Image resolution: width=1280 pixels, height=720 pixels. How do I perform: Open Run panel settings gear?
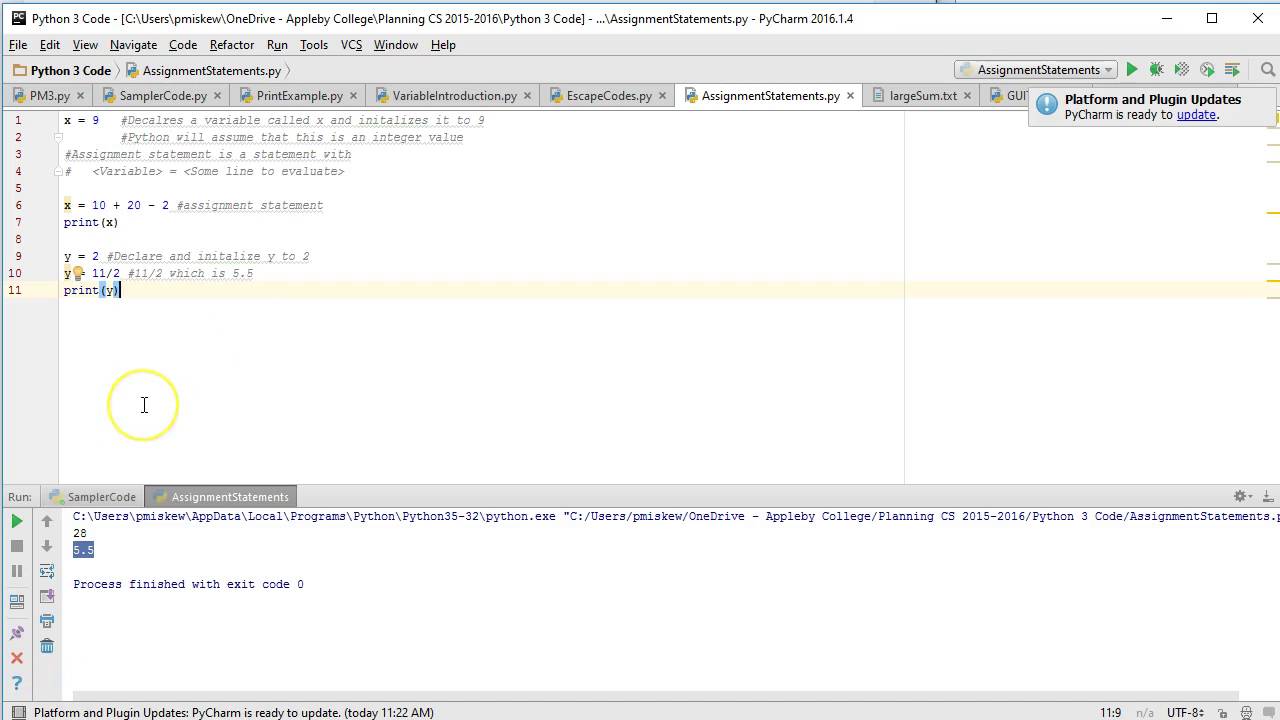pos(1242,496)
